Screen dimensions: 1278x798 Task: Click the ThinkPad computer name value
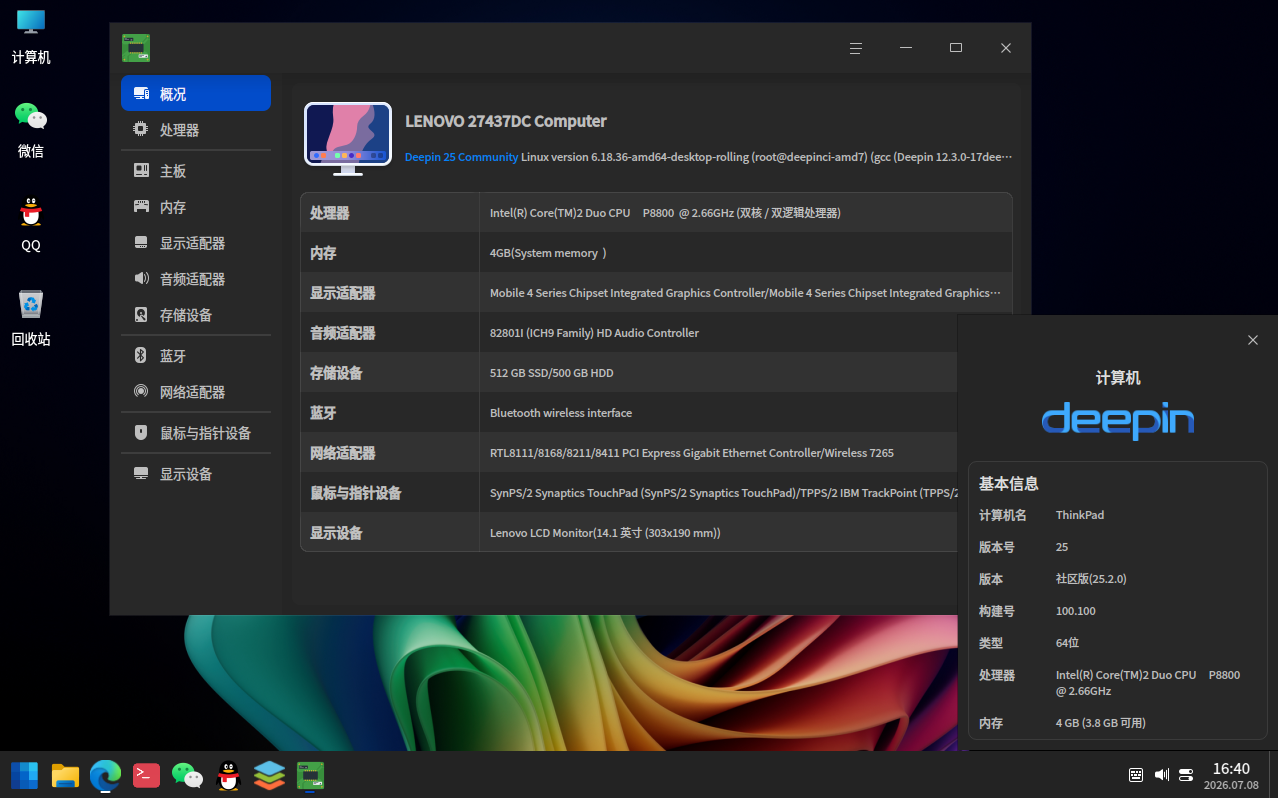click(x=1080, y=515)
